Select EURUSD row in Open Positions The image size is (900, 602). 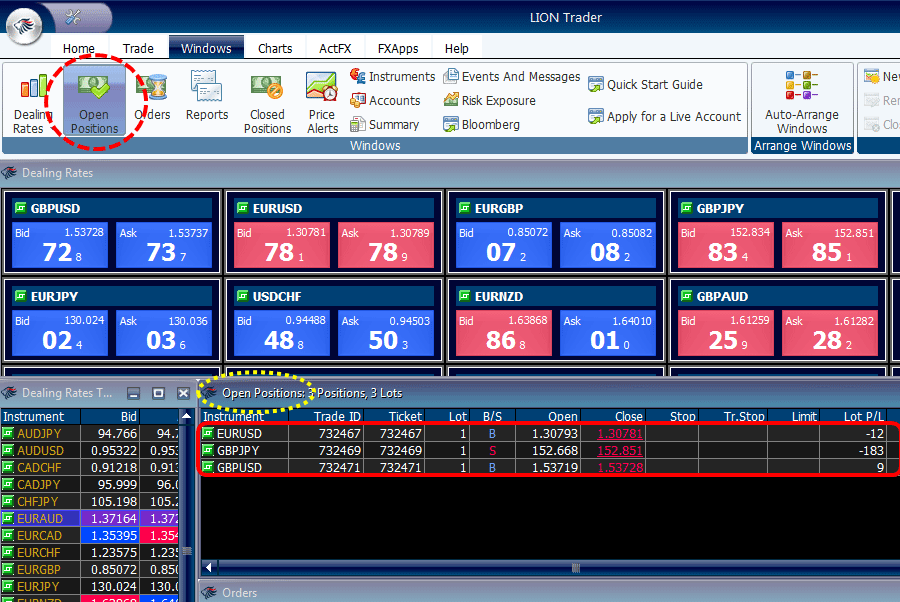pos(549,433)
